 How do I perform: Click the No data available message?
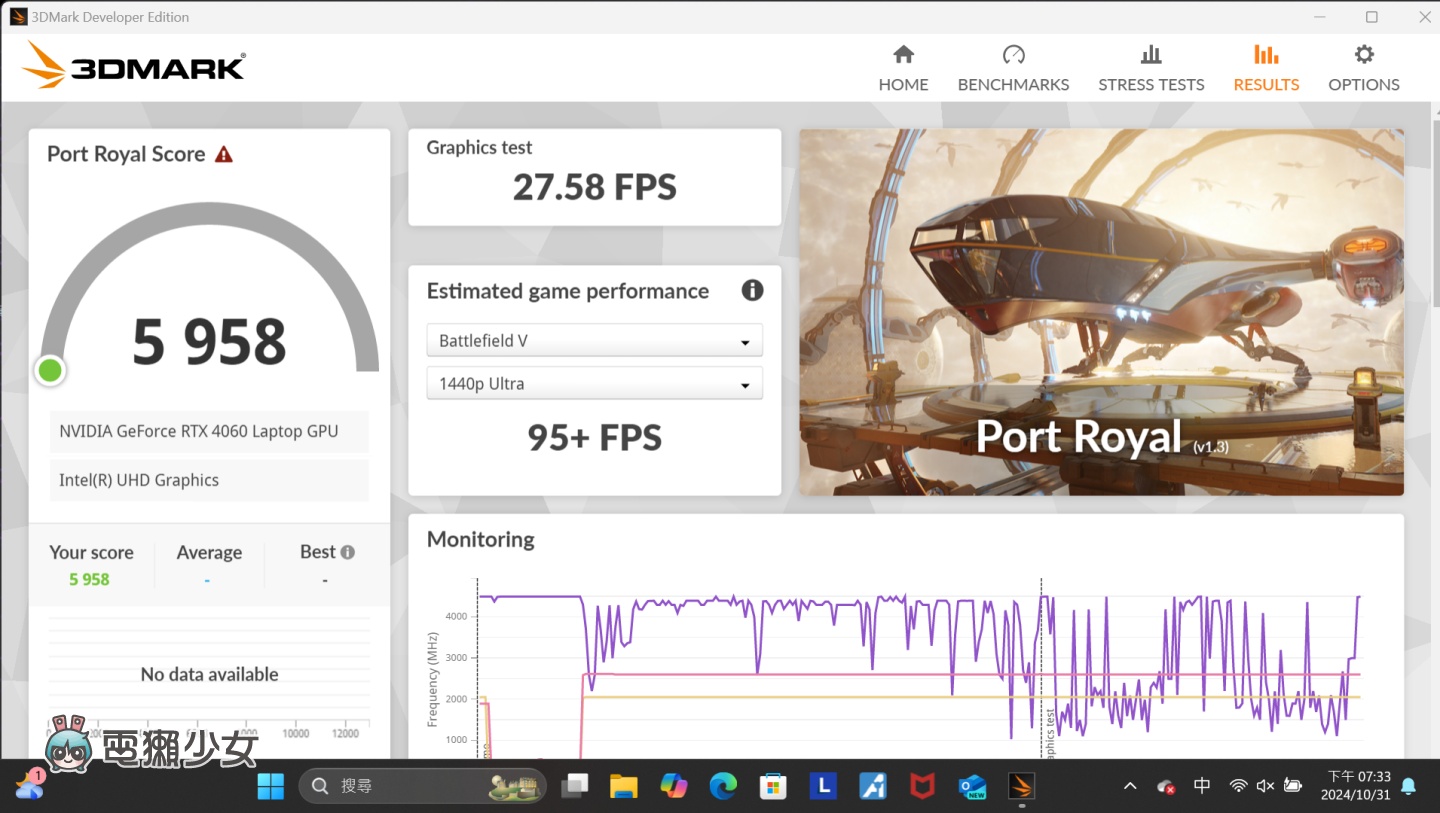point(209,675)
